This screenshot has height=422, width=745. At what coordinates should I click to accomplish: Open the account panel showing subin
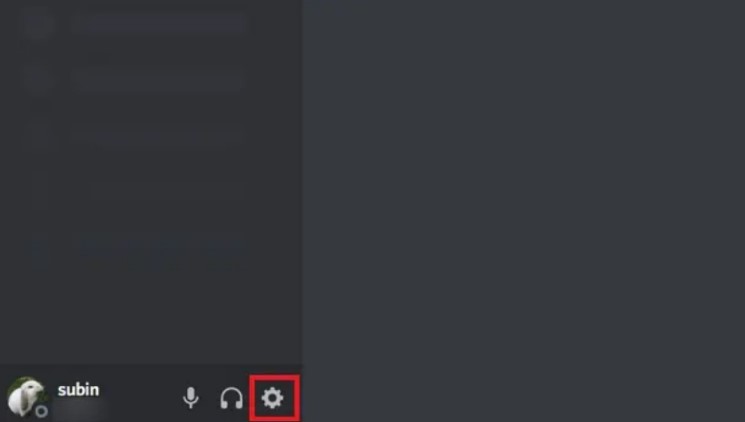tap(57, 397)
